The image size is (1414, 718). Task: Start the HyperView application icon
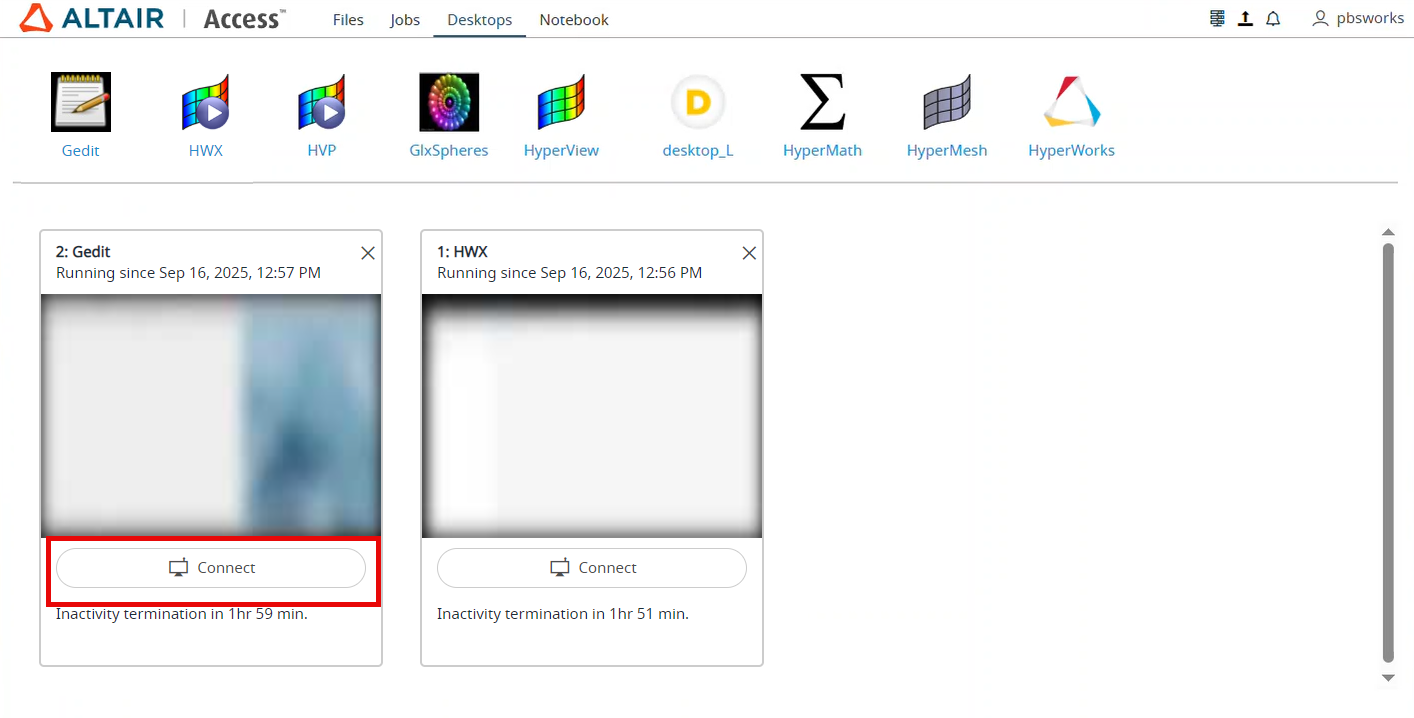point(561,102)
